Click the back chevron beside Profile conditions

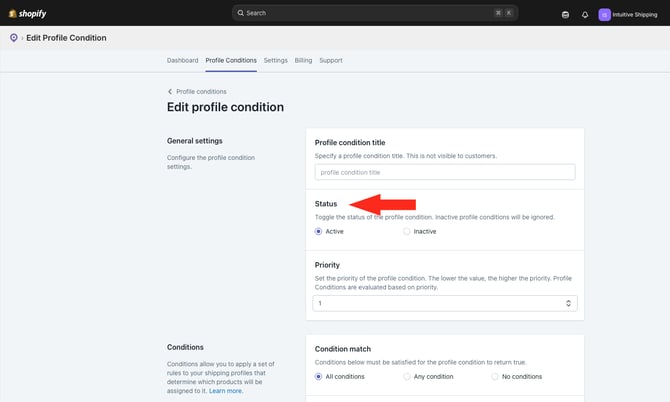coord(170,91)
